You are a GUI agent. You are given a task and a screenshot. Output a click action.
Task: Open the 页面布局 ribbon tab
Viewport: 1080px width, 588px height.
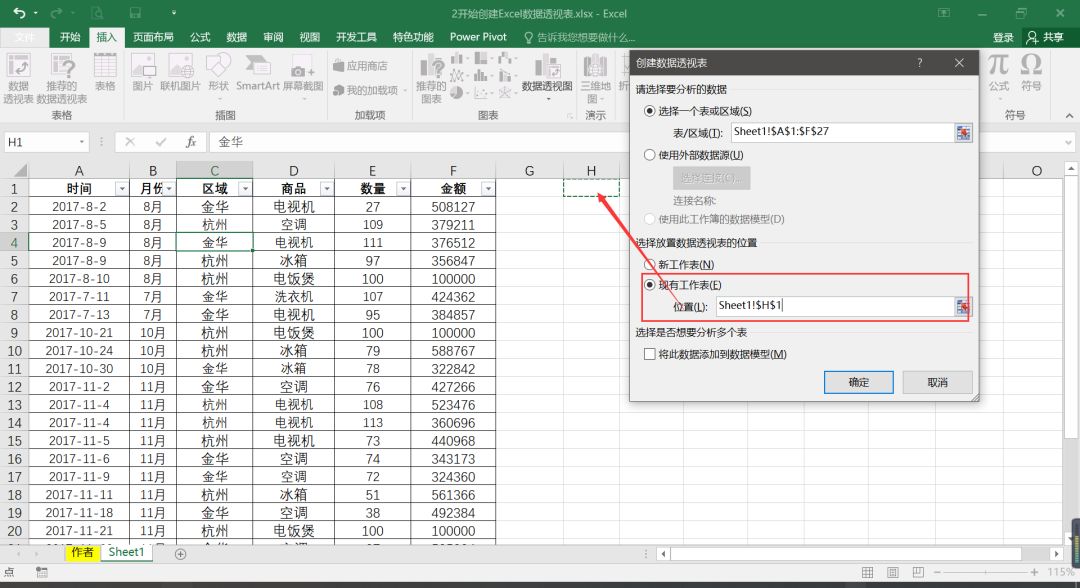click(x=153, y=37)
